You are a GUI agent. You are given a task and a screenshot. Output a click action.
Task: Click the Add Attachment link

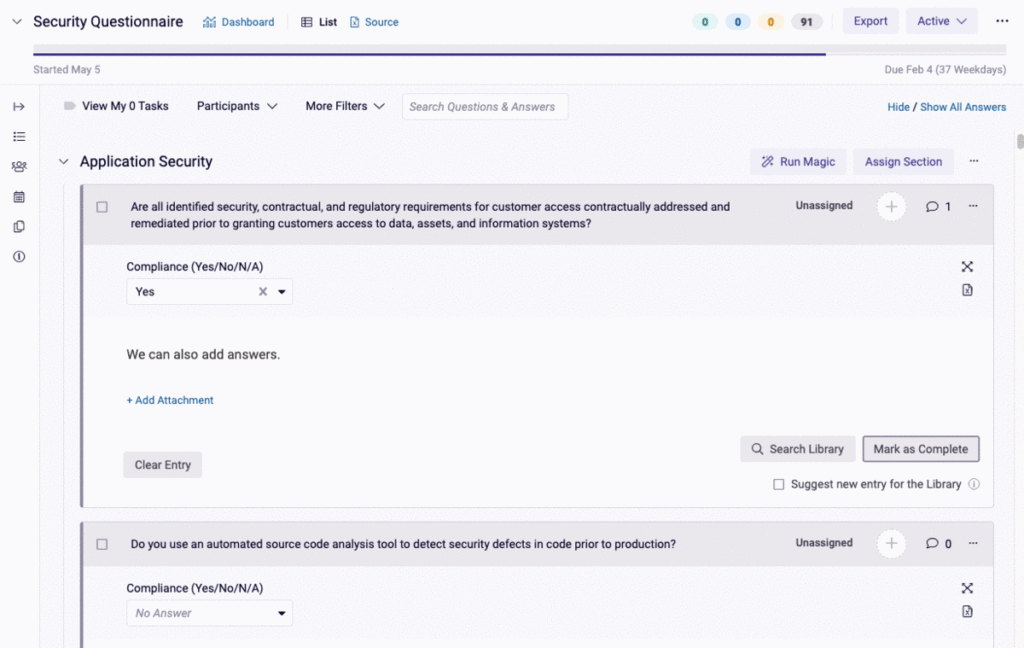point(170,399)
